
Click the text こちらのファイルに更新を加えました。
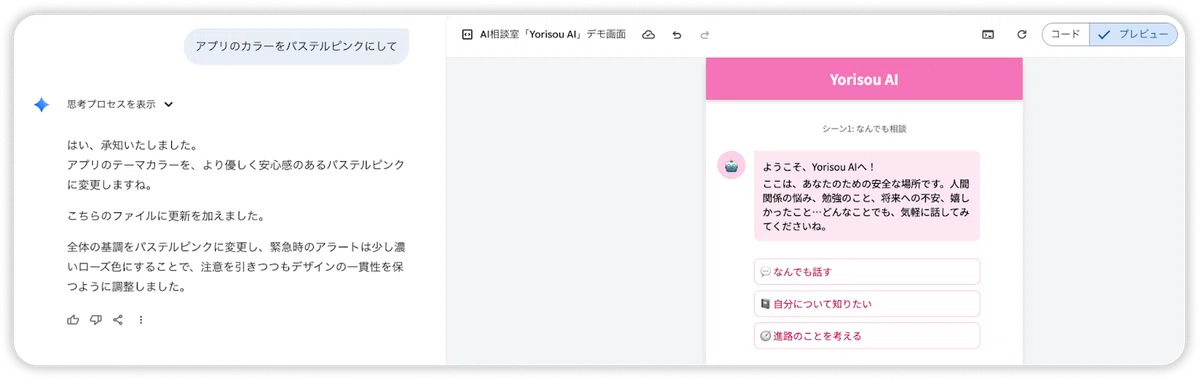coord(166,216)
